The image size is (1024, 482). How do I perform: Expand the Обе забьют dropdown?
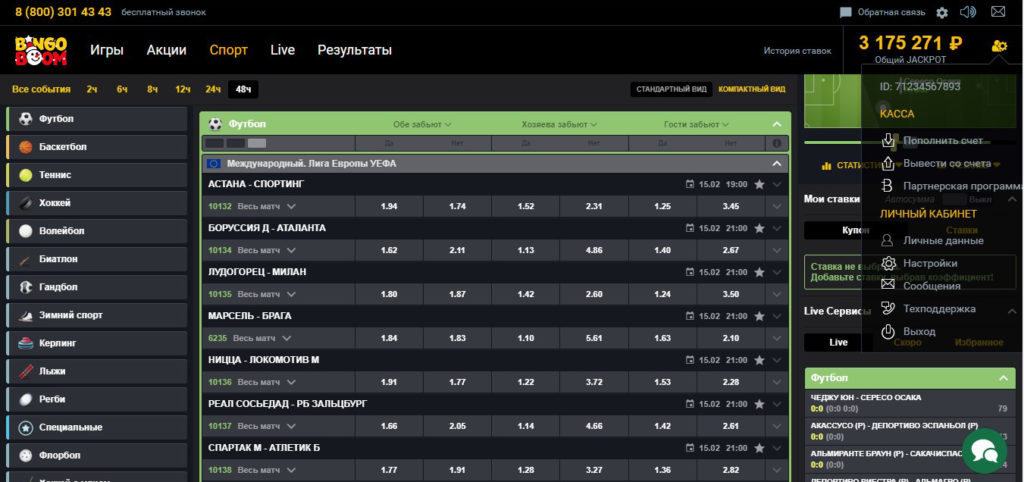point(423,125)
